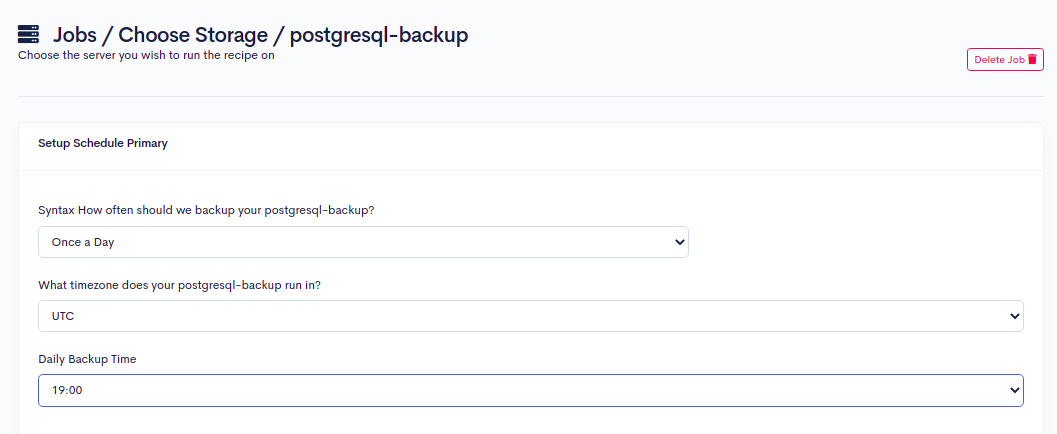Click the chevron arrow on the UTC select

point(1015,316)
